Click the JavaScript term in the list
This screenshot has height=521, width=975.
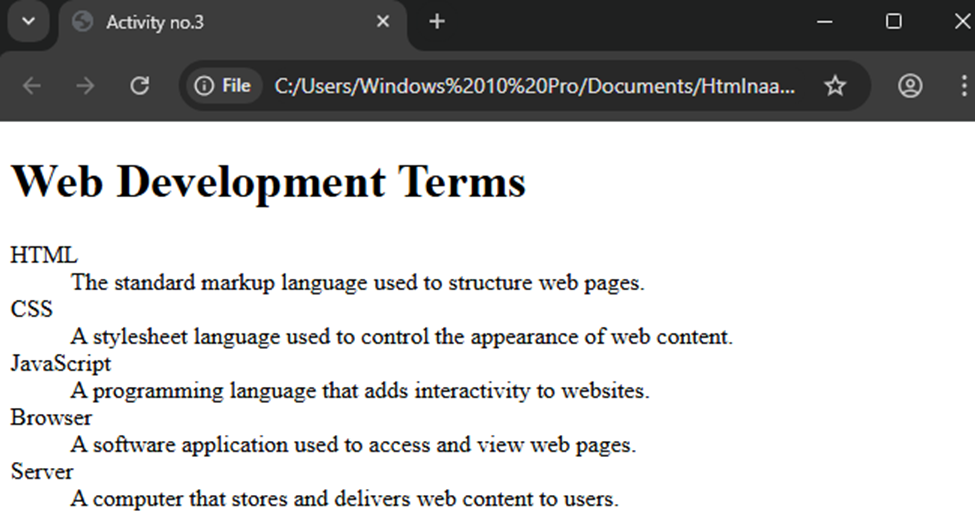pyautogui.click(x=61, y=363)
